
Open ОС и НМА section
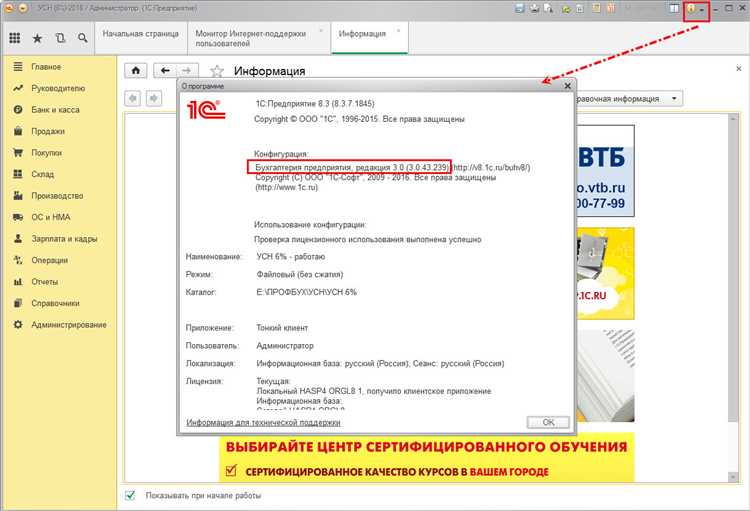click(x=51, y=217)
